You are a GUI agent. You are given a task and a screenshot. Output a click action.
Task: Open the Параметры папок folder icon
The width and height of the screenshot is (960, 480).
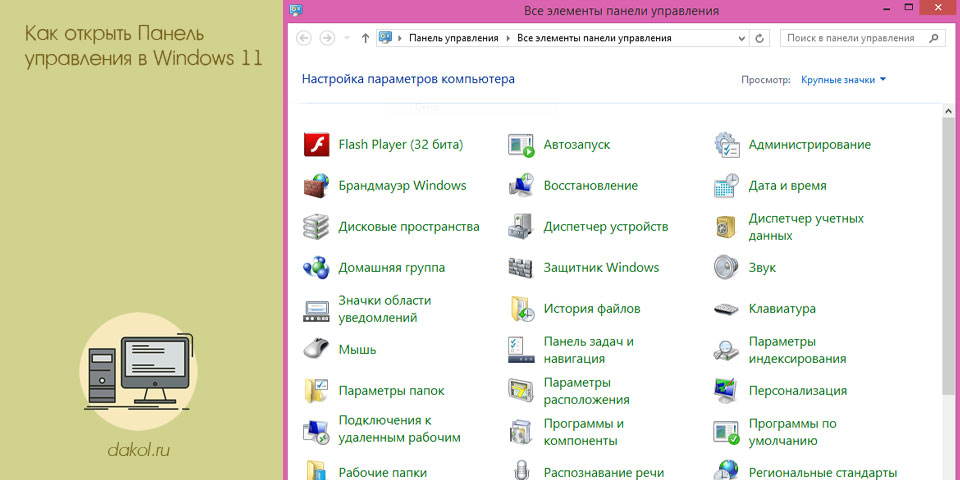[317, 391]
